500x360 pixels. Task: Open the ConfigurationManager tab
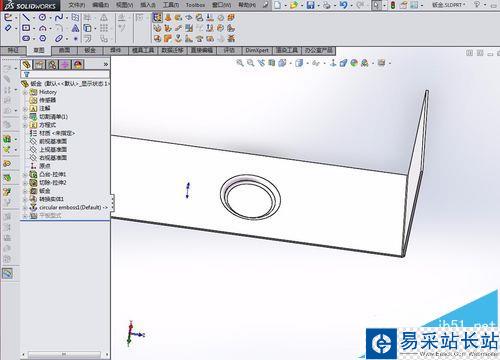(x=52, y=64)
